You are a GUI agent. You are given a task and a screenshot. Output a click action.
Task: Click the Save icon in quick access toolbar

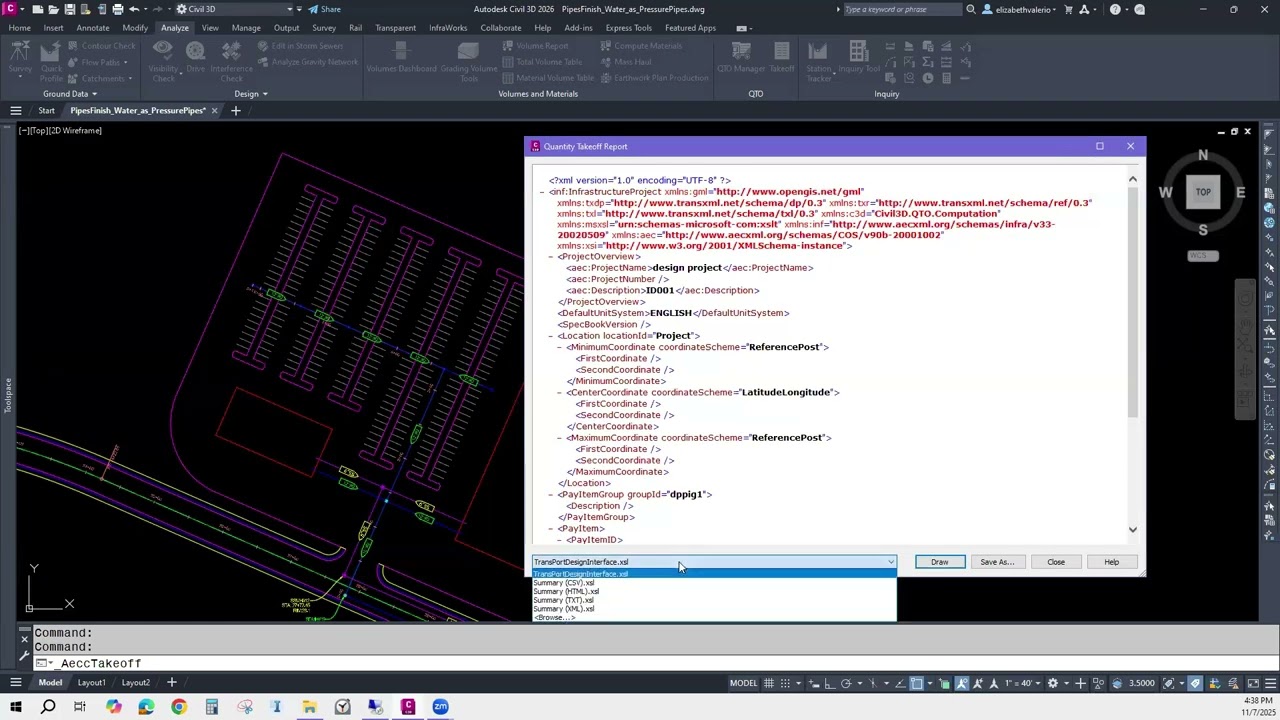click(x=69, y=9)
